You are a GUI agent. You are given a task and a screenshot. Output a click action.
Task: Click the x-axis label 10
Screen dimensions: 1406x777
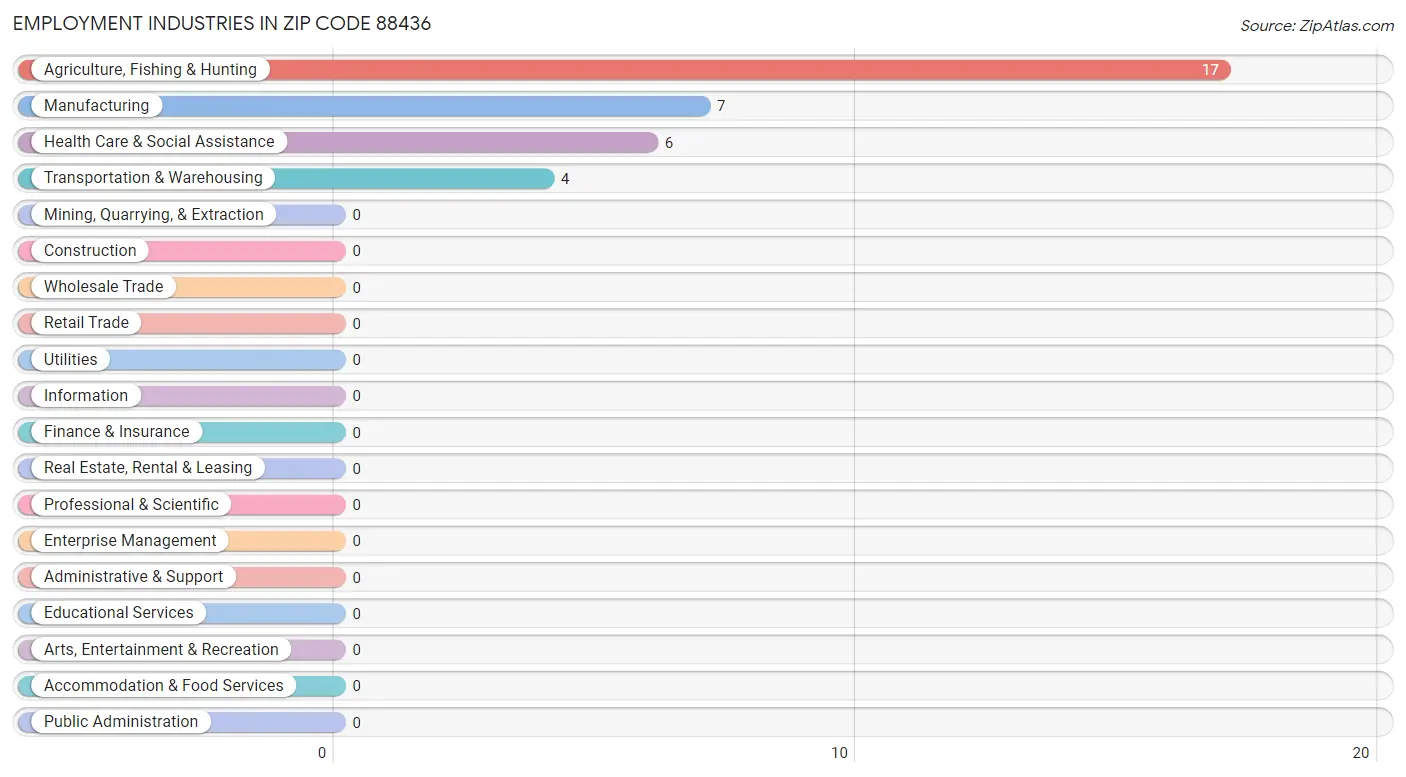(840, 753)
